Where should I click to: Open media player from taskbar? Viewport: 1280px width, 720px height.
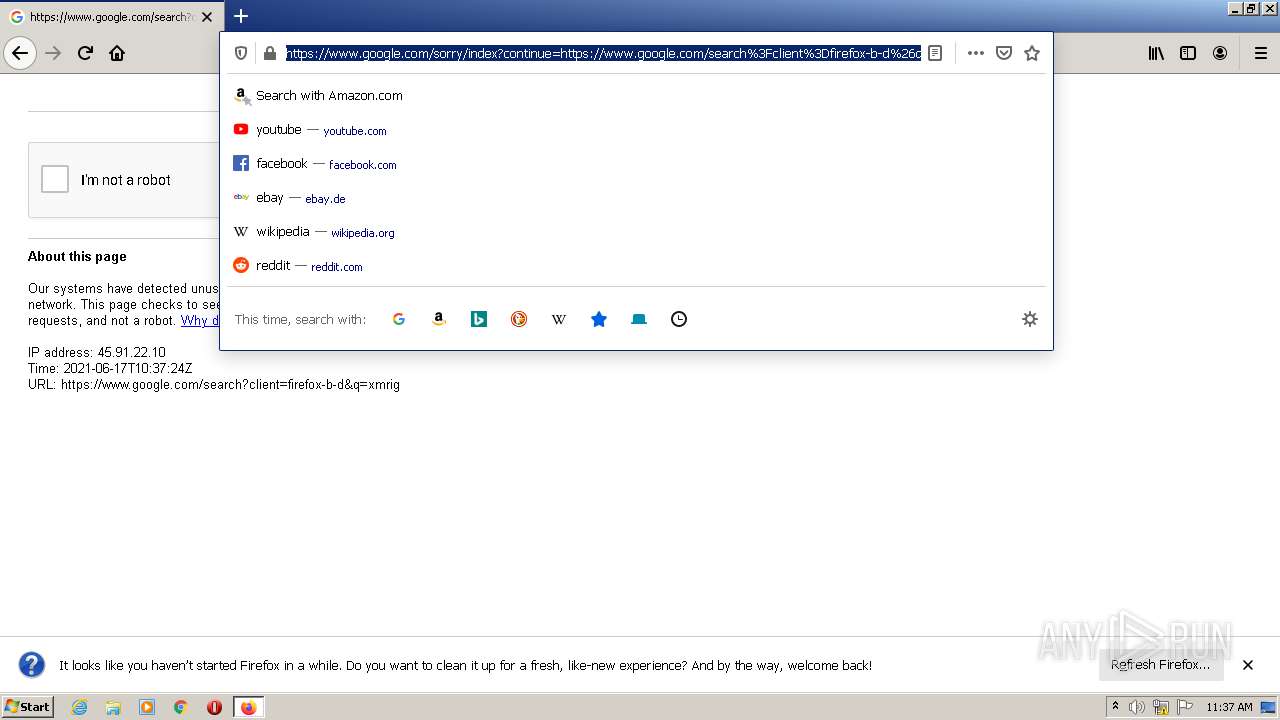point(147,707)
